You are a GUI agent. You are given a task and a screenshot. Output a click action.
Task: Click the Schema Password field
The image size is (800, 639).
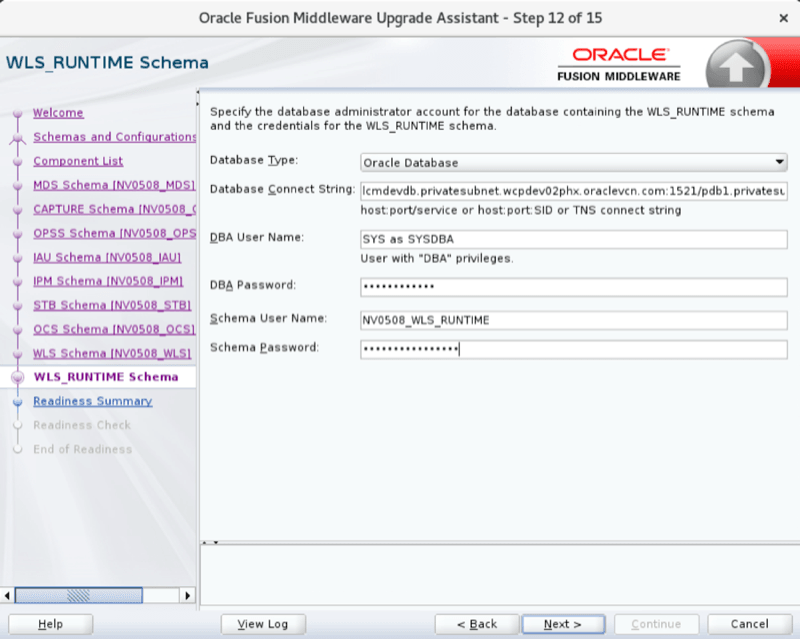pyautogui.click(x=573, y=349)
